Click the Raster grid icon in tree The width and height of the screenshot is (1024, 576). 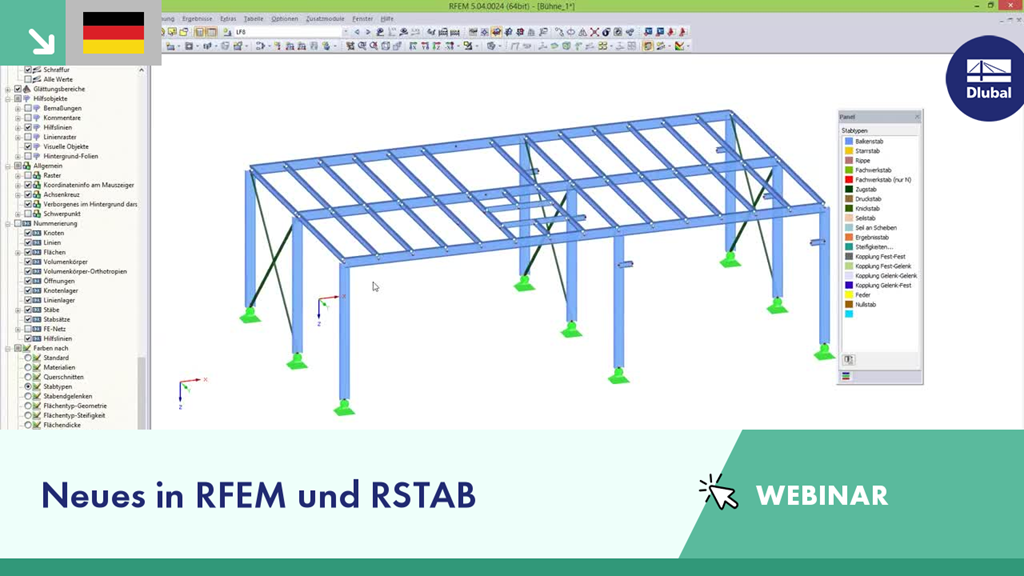pyautogui.click(x=37, y=176)
